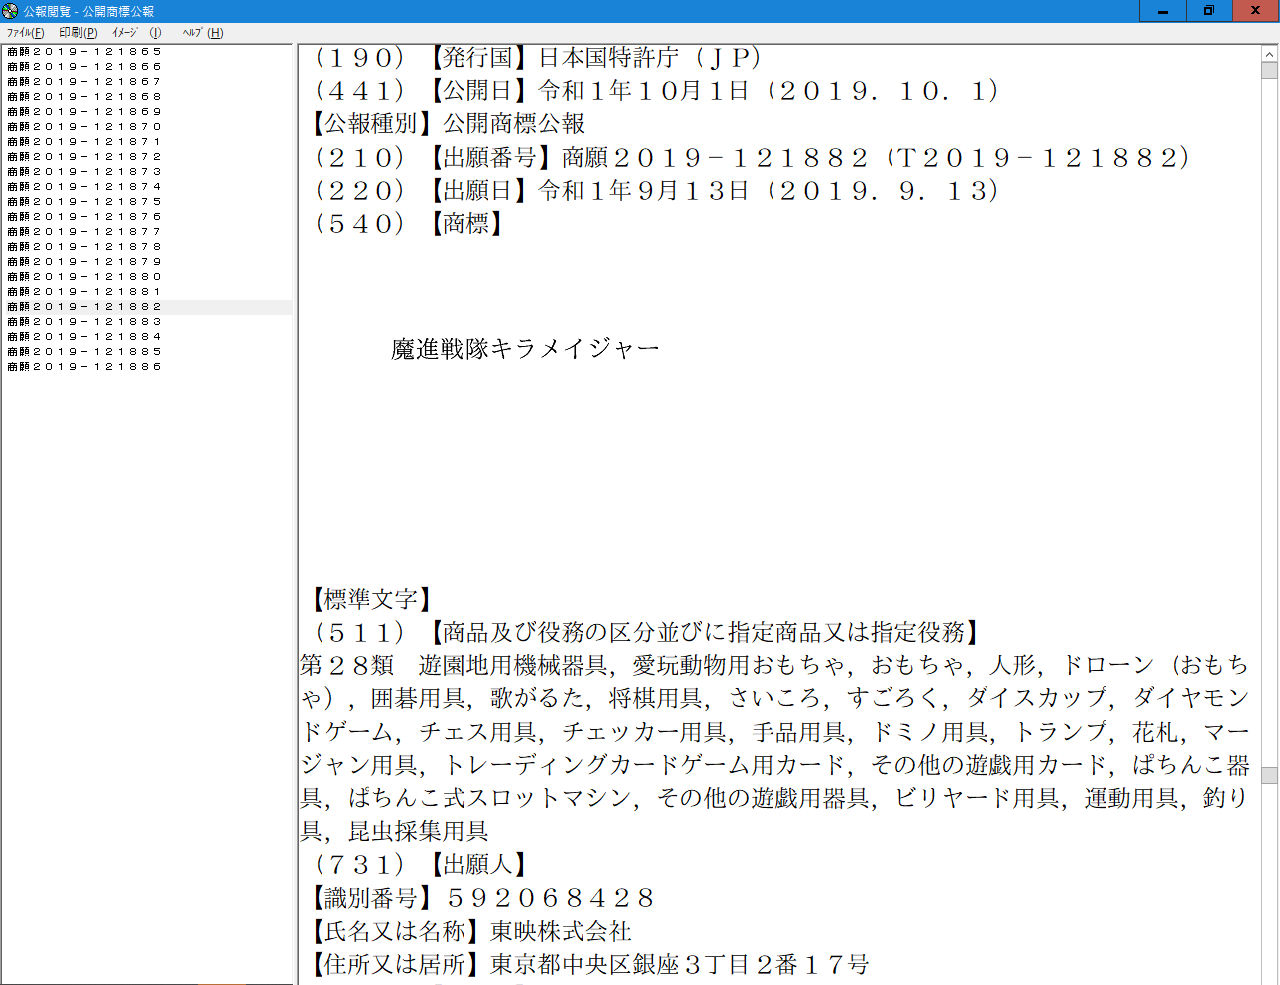Select list entry 商願2019-121873

coord(84,171)
